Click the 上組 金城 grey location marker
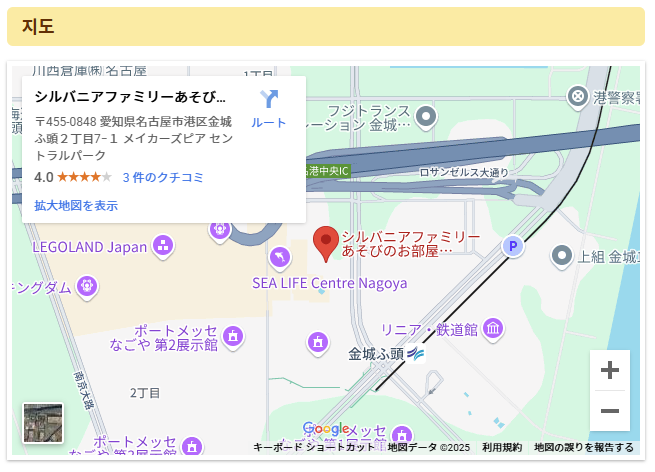655x472 pixels. click(562, 256)
